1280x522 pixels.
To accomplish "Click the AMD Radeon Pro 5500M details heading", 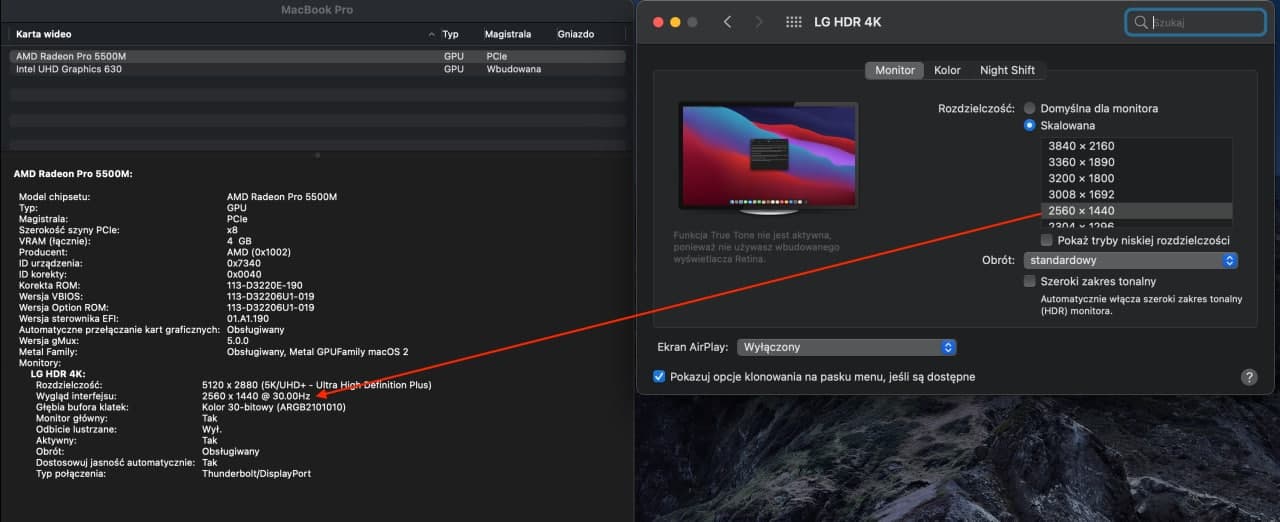I will coord(73,174).
